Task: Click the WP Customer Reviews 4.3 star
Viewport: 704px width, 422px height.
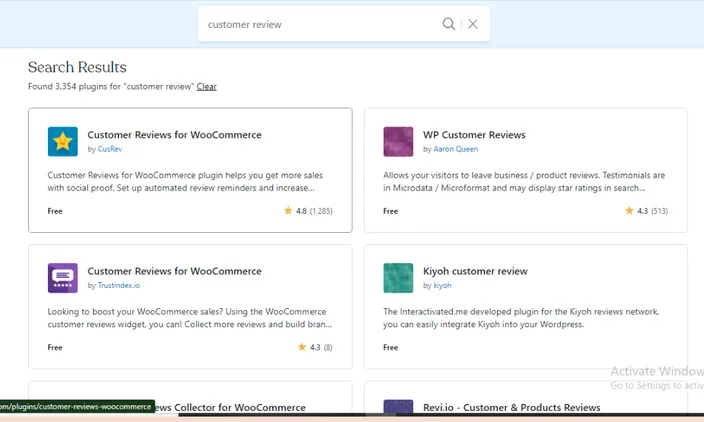Action: (x=629, y=211)
